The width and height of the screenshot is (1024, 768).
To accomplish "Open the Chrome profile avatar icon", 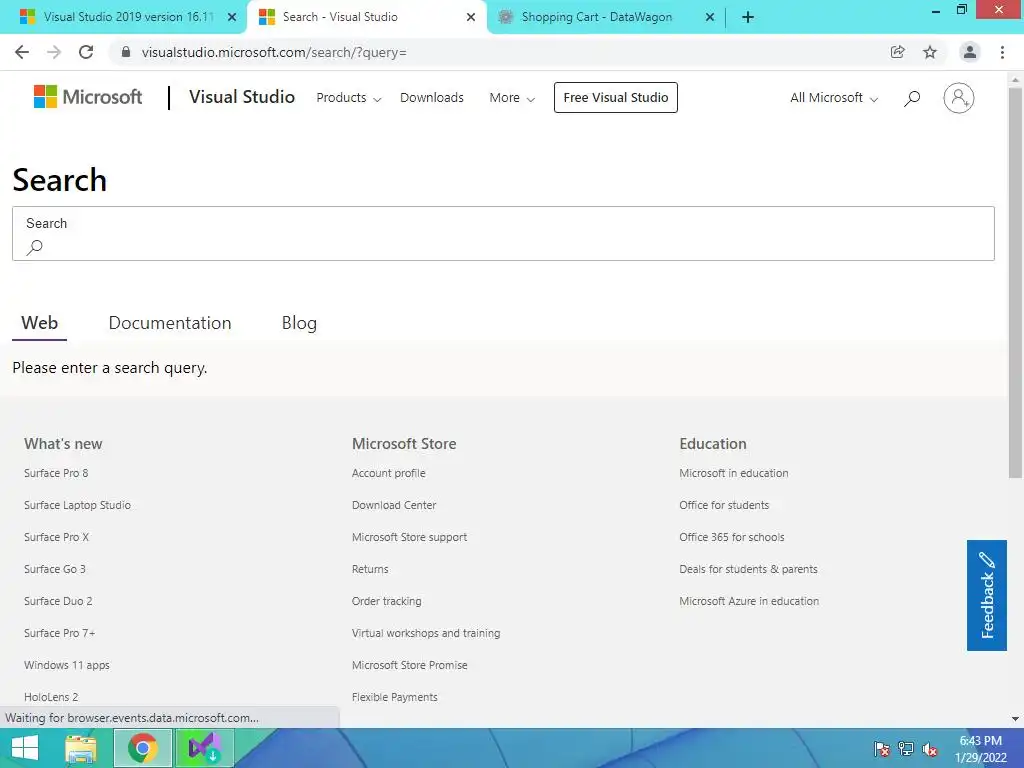I will point(970,52).
